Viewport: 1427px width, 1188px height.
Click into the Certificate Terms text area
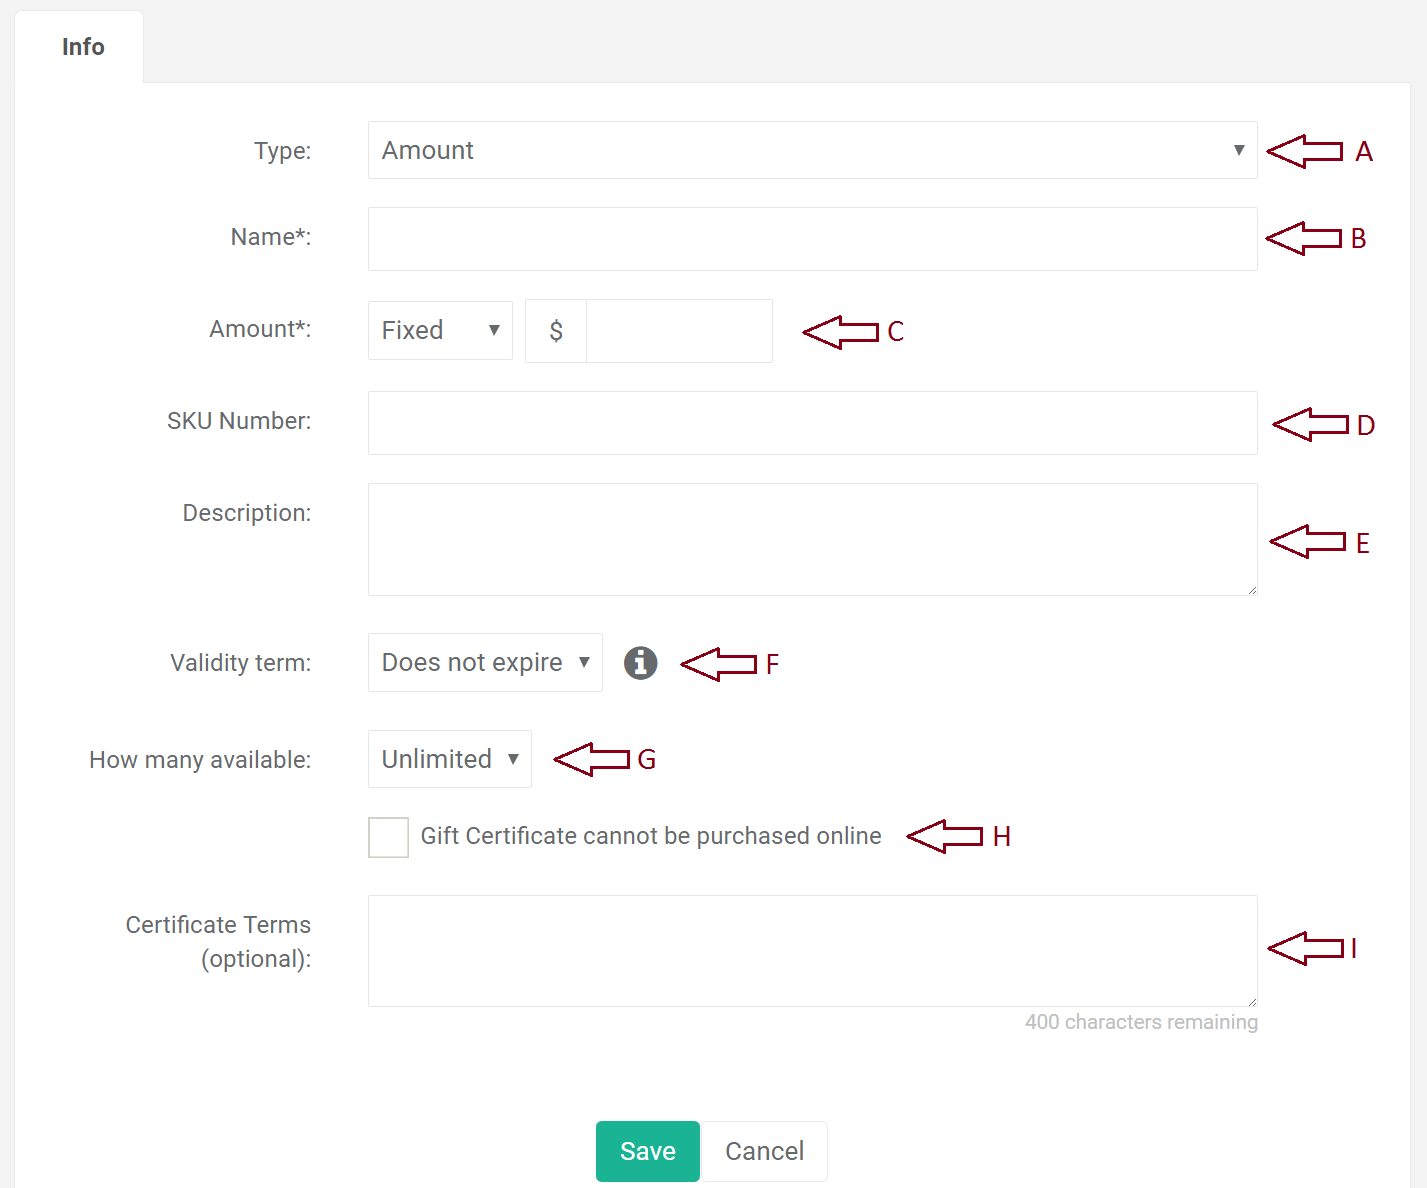click(x=812, y=951)
